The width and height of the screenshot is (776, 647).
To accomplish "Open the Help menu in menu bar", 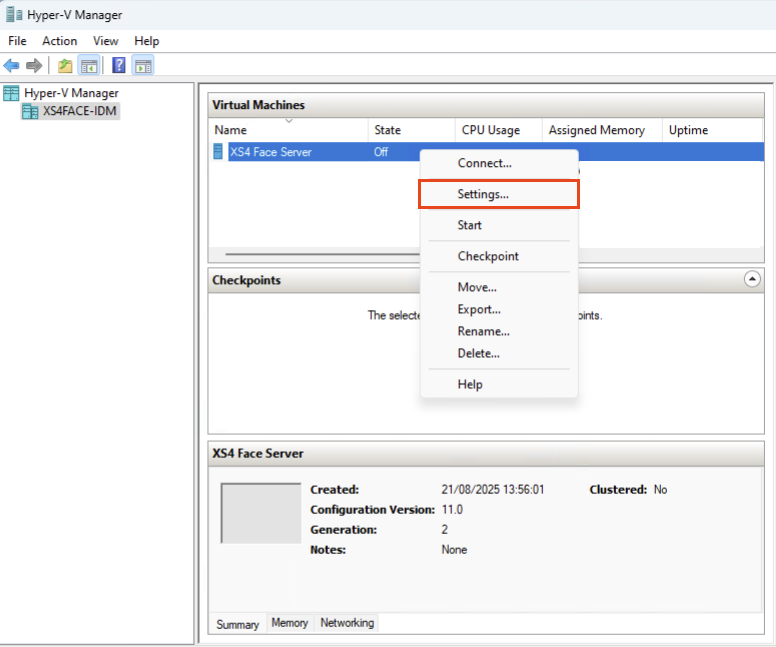I will (x=146, y=41).
